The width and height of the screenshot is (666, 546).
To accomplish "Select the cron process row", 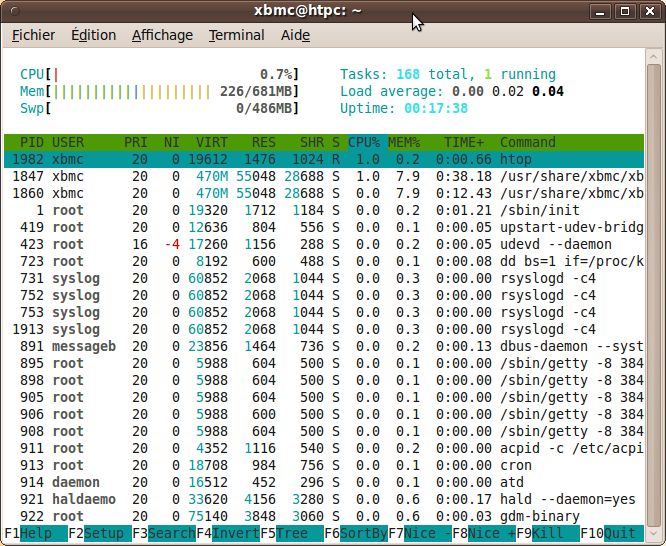I will pyautogui.click(x=324, y=465).
